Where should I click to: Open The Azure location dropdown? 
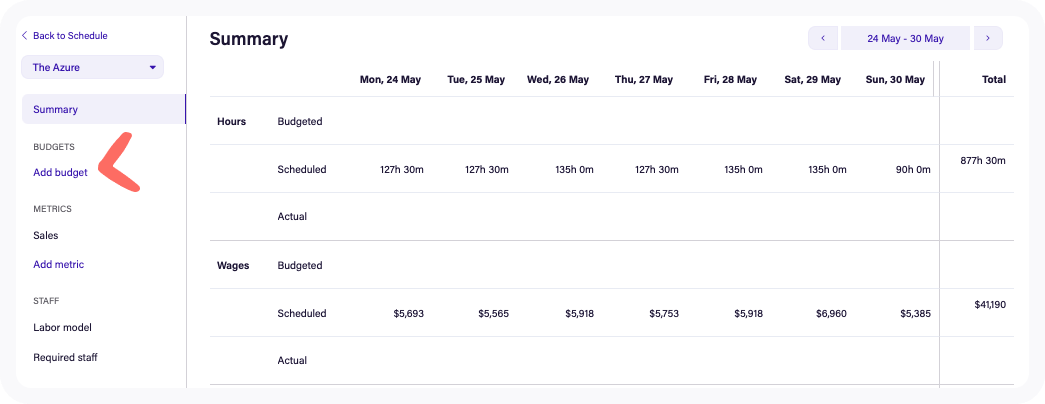(x=92, y=67)
